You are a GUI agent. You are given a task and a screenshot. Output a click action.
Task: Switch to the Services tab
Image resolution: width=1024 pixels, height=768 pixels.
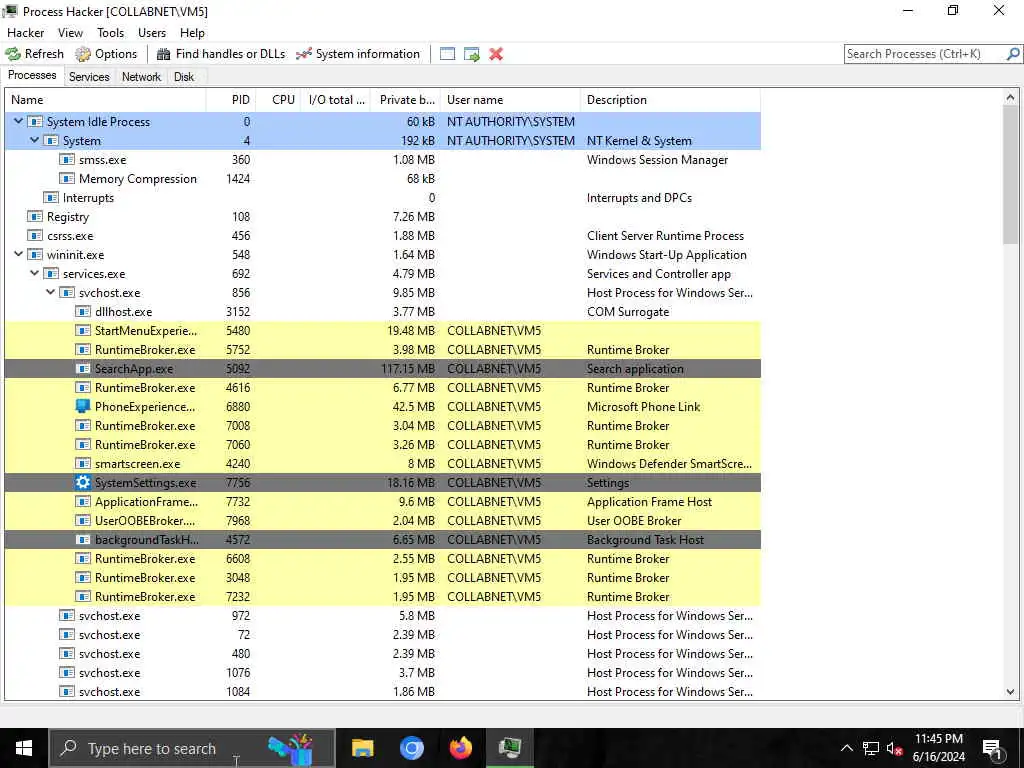89,76
